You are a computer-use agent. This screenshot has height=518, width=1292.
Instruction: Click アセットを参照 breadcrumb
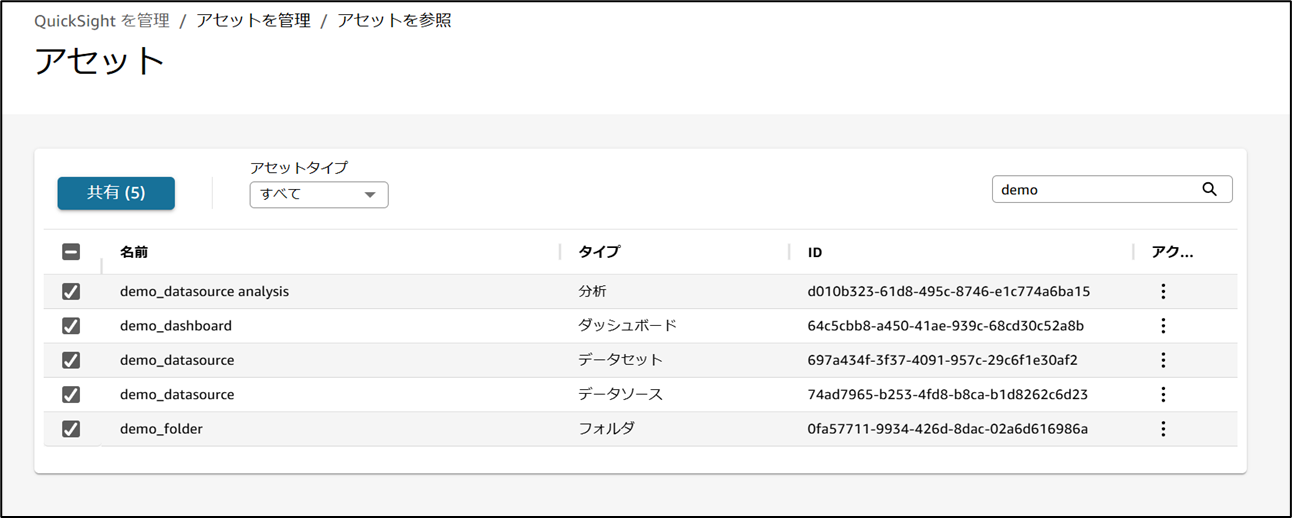click(x=394, y=20)
